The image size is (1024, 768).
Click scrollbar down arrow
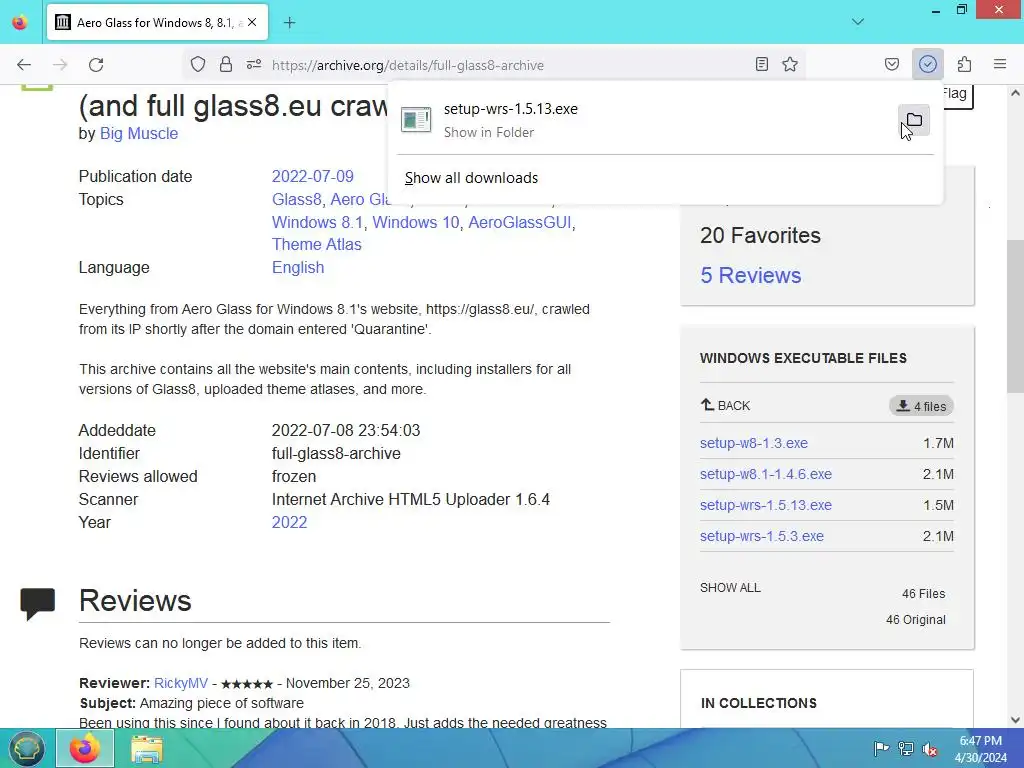pos(1015,720)
